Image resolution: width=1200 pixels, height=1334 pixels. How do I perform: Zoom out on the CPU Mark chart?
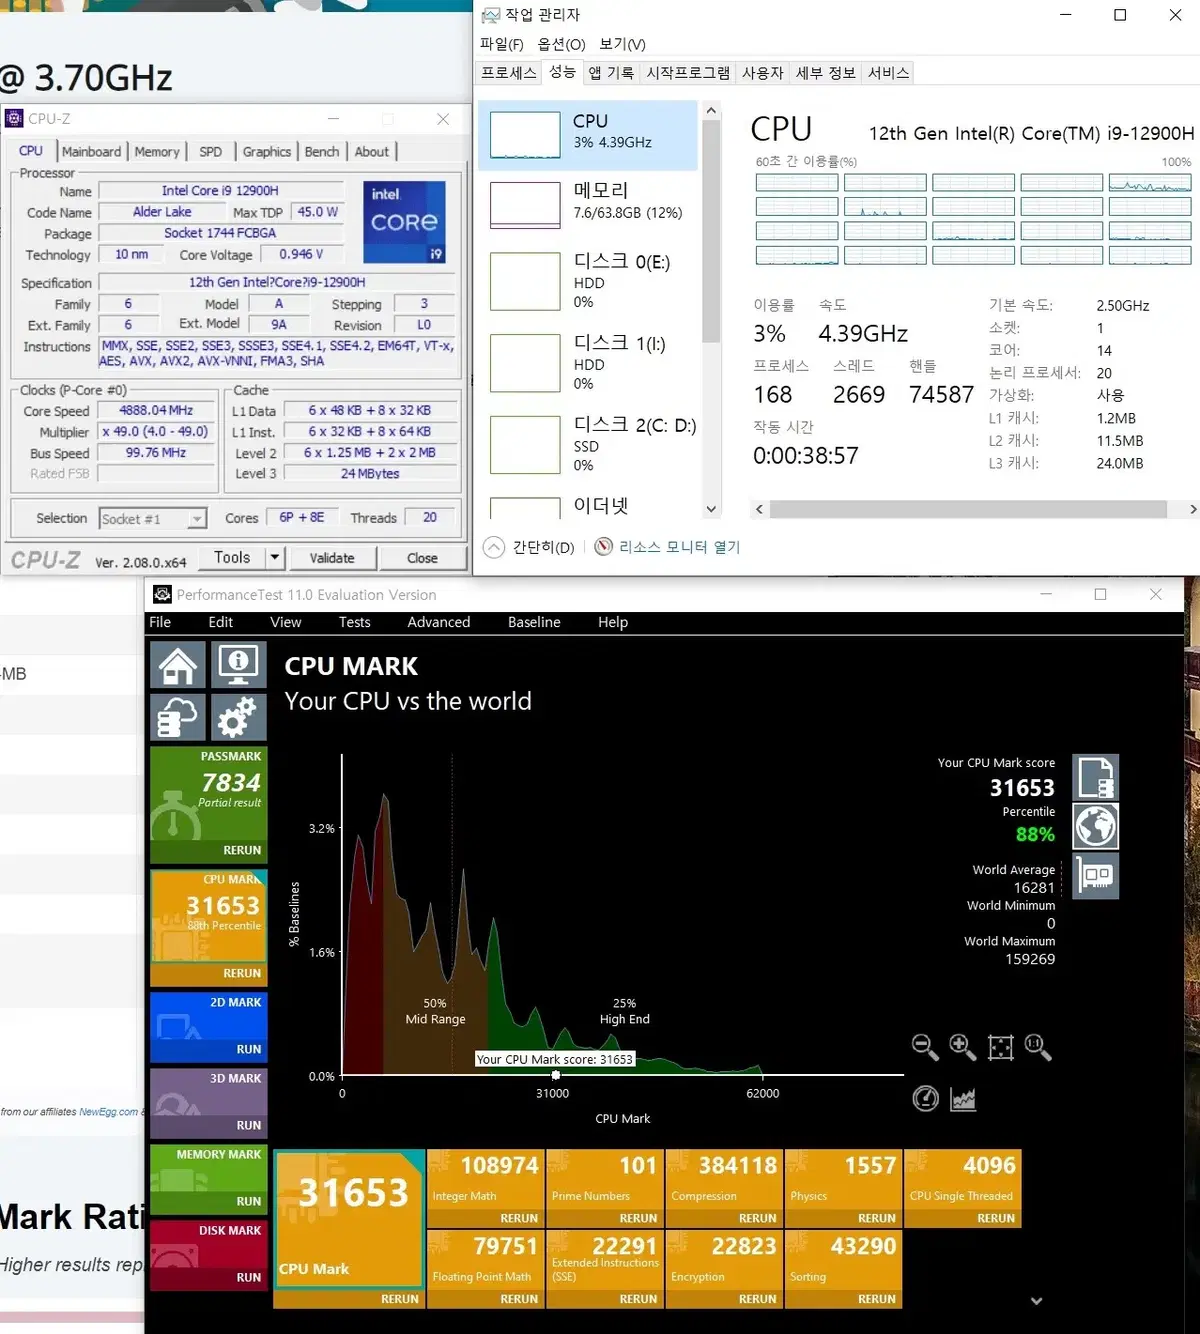925,1047
